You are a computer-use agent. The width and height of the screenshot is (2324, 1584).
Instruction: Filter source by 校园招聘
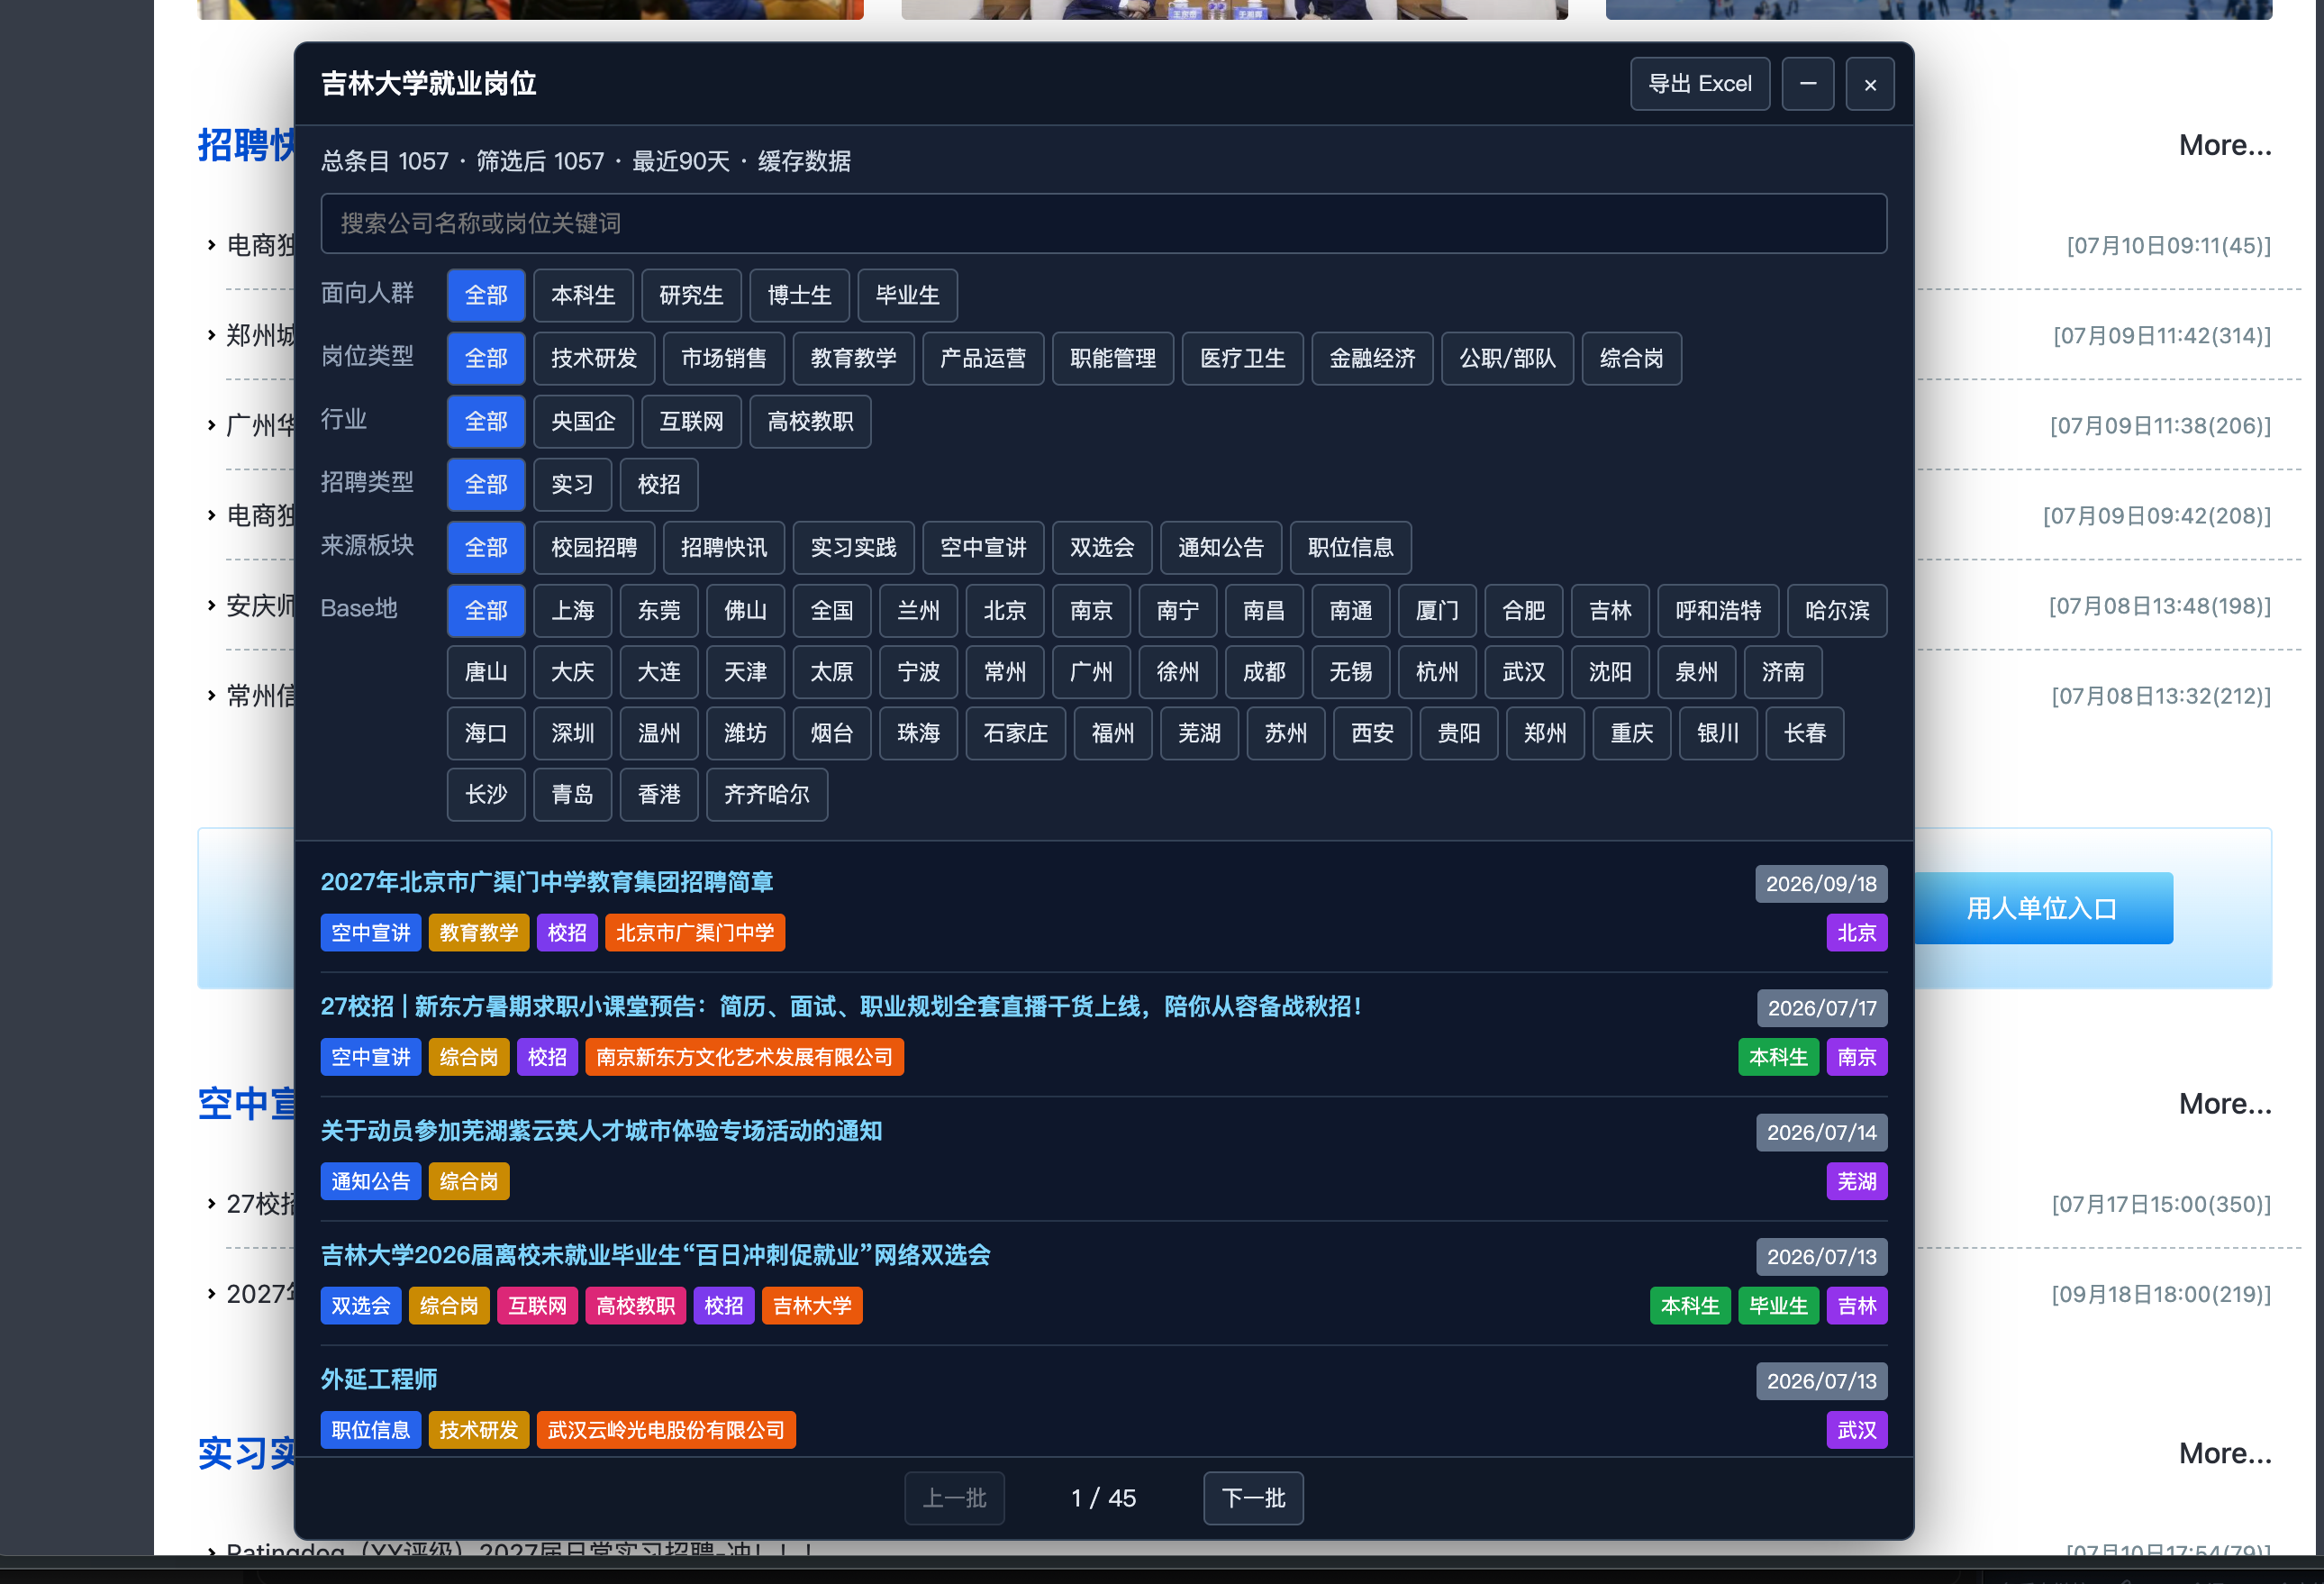(594, 547)
